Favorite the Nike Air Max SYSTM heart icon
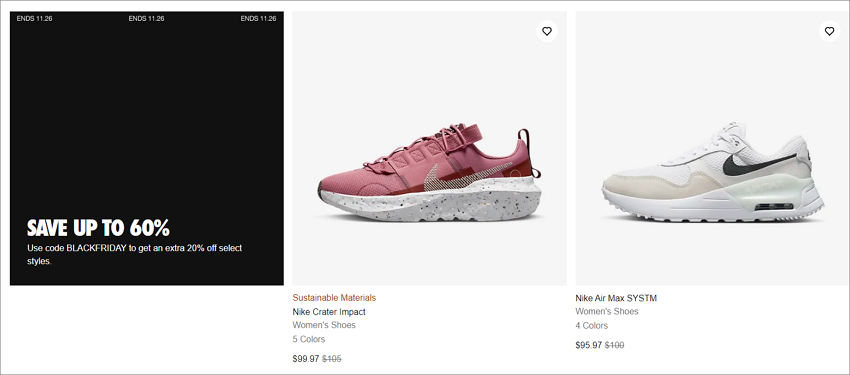The height and width of the screenshot is (375, 850). [x=829, y=31]
